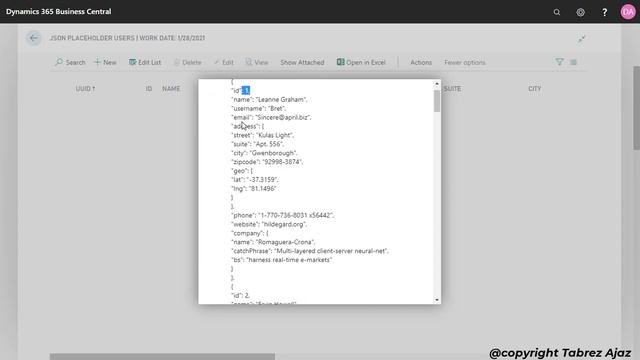The height and width of the screenshot is (360, 640).
Task: Switch to Edit List mode
Action: (x=145, y=62)
